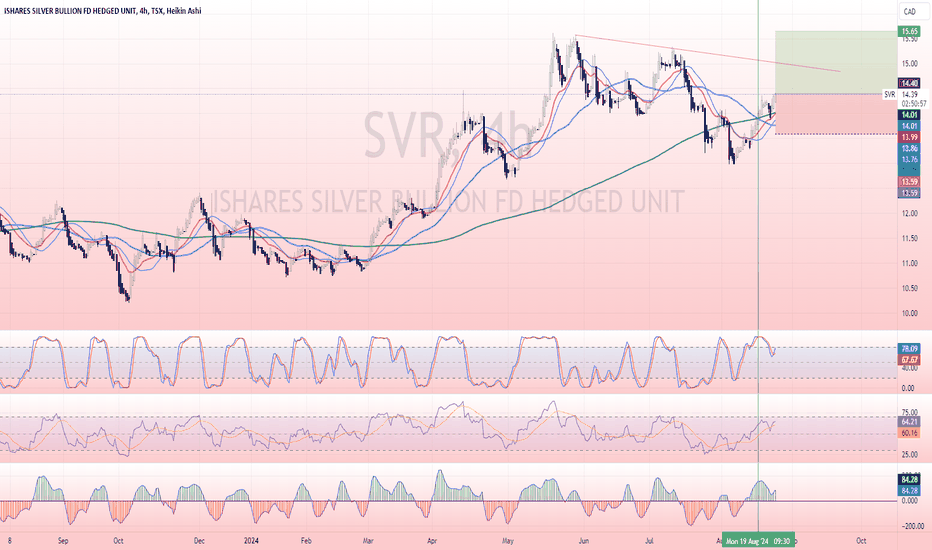Click the -200.00 scale value in bottom pane
The height and width of the screenshot is (550, 932).
[x=913, y=526]
